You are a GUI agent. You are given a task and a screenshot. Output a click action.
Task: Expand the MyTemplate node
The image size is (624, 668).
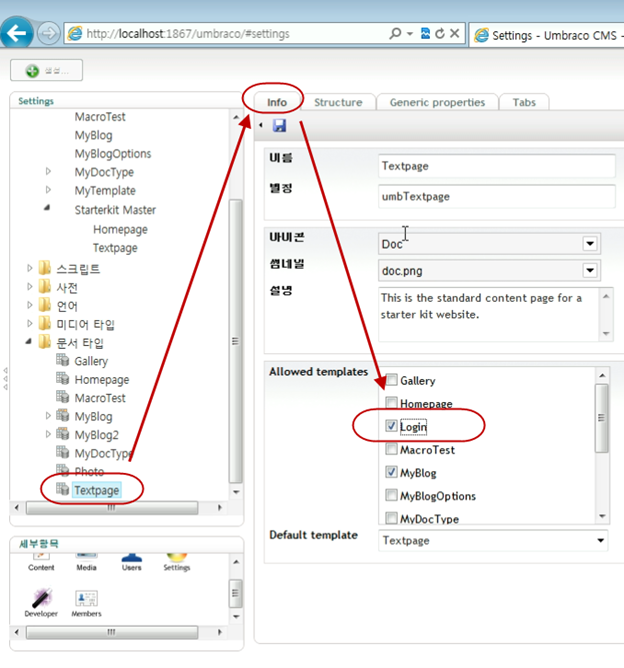point(48,190)
